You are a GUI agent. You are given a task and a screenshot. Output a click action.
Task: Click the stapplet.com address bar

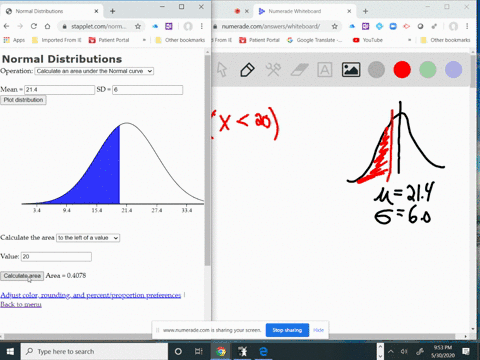pos(98,26)
